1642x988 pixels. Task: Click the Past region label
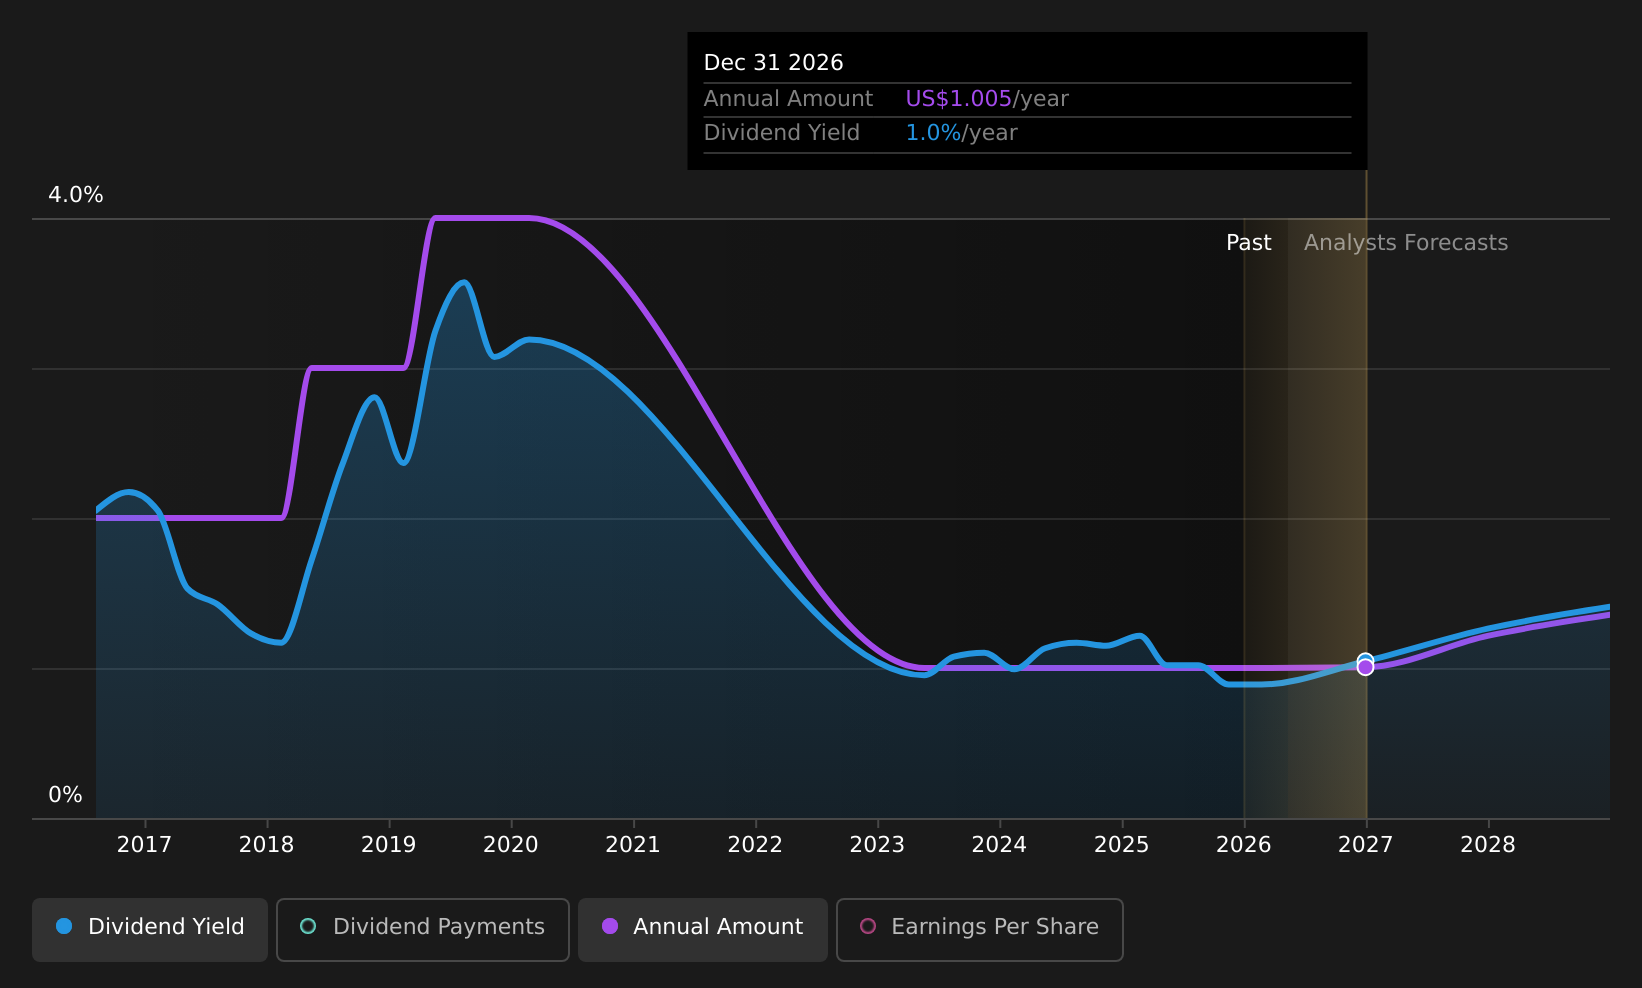click(1249, 243)
